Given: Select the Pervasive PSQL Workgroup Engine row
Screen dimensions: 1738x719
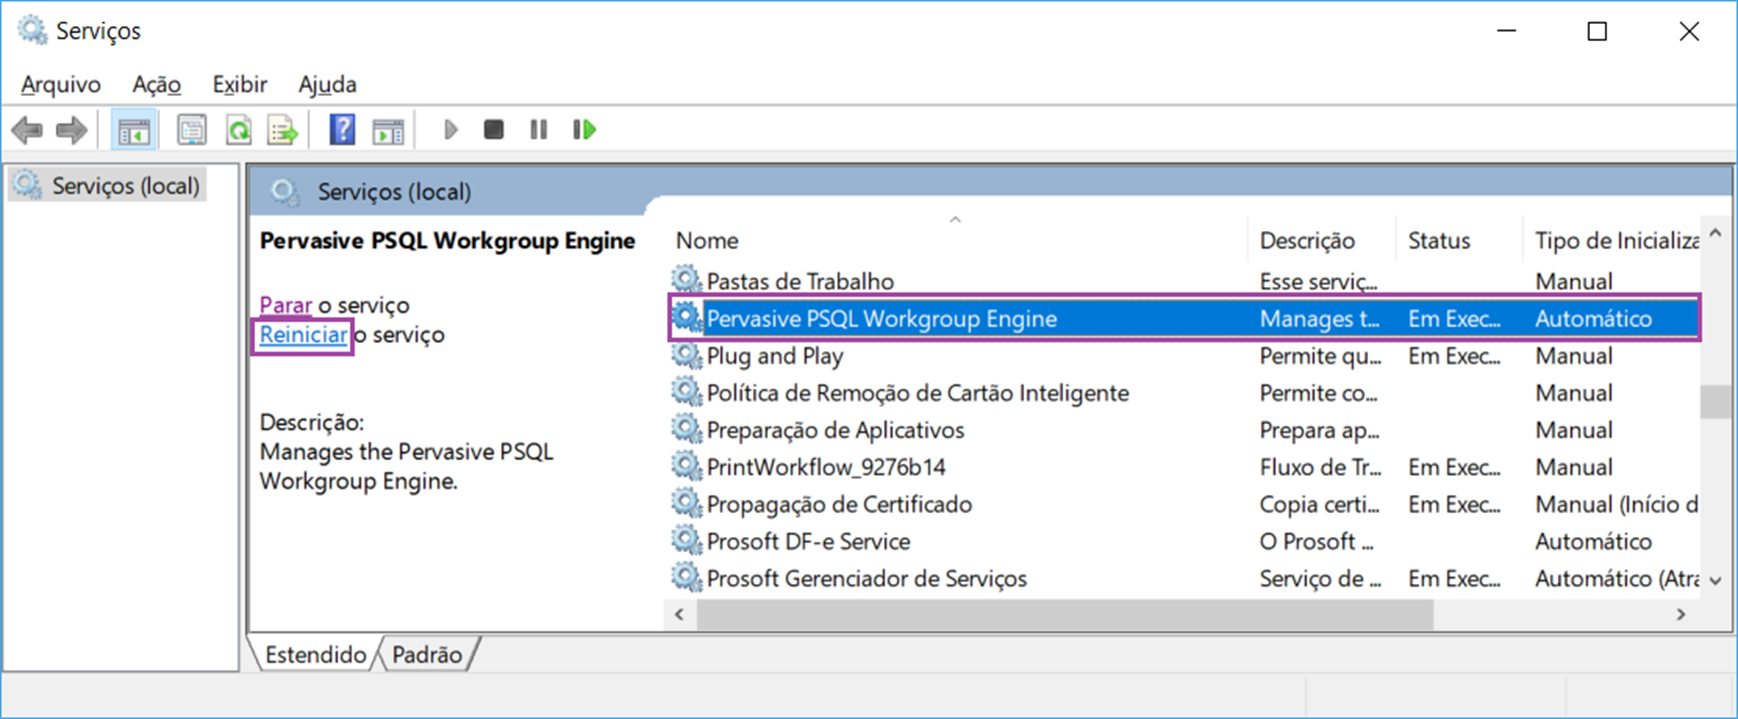Looking at the screenshot, I should [1183, 318].
